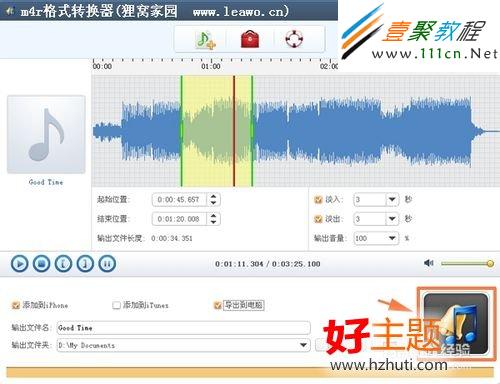Click the play button

[20, 264]
